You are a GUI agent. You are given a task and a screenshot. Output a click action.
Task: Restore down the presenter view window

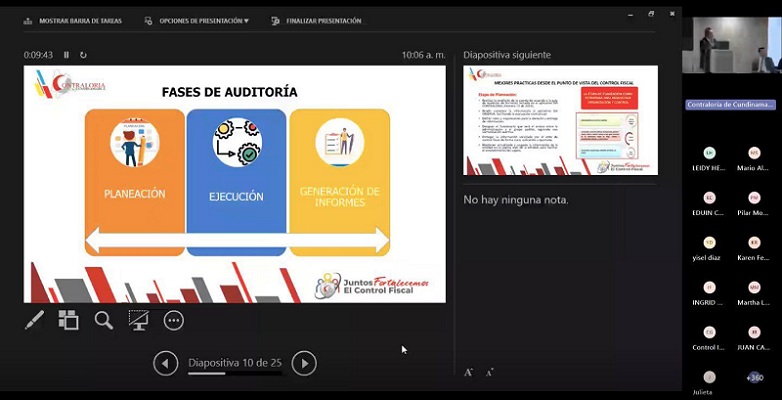click(651, 14)
